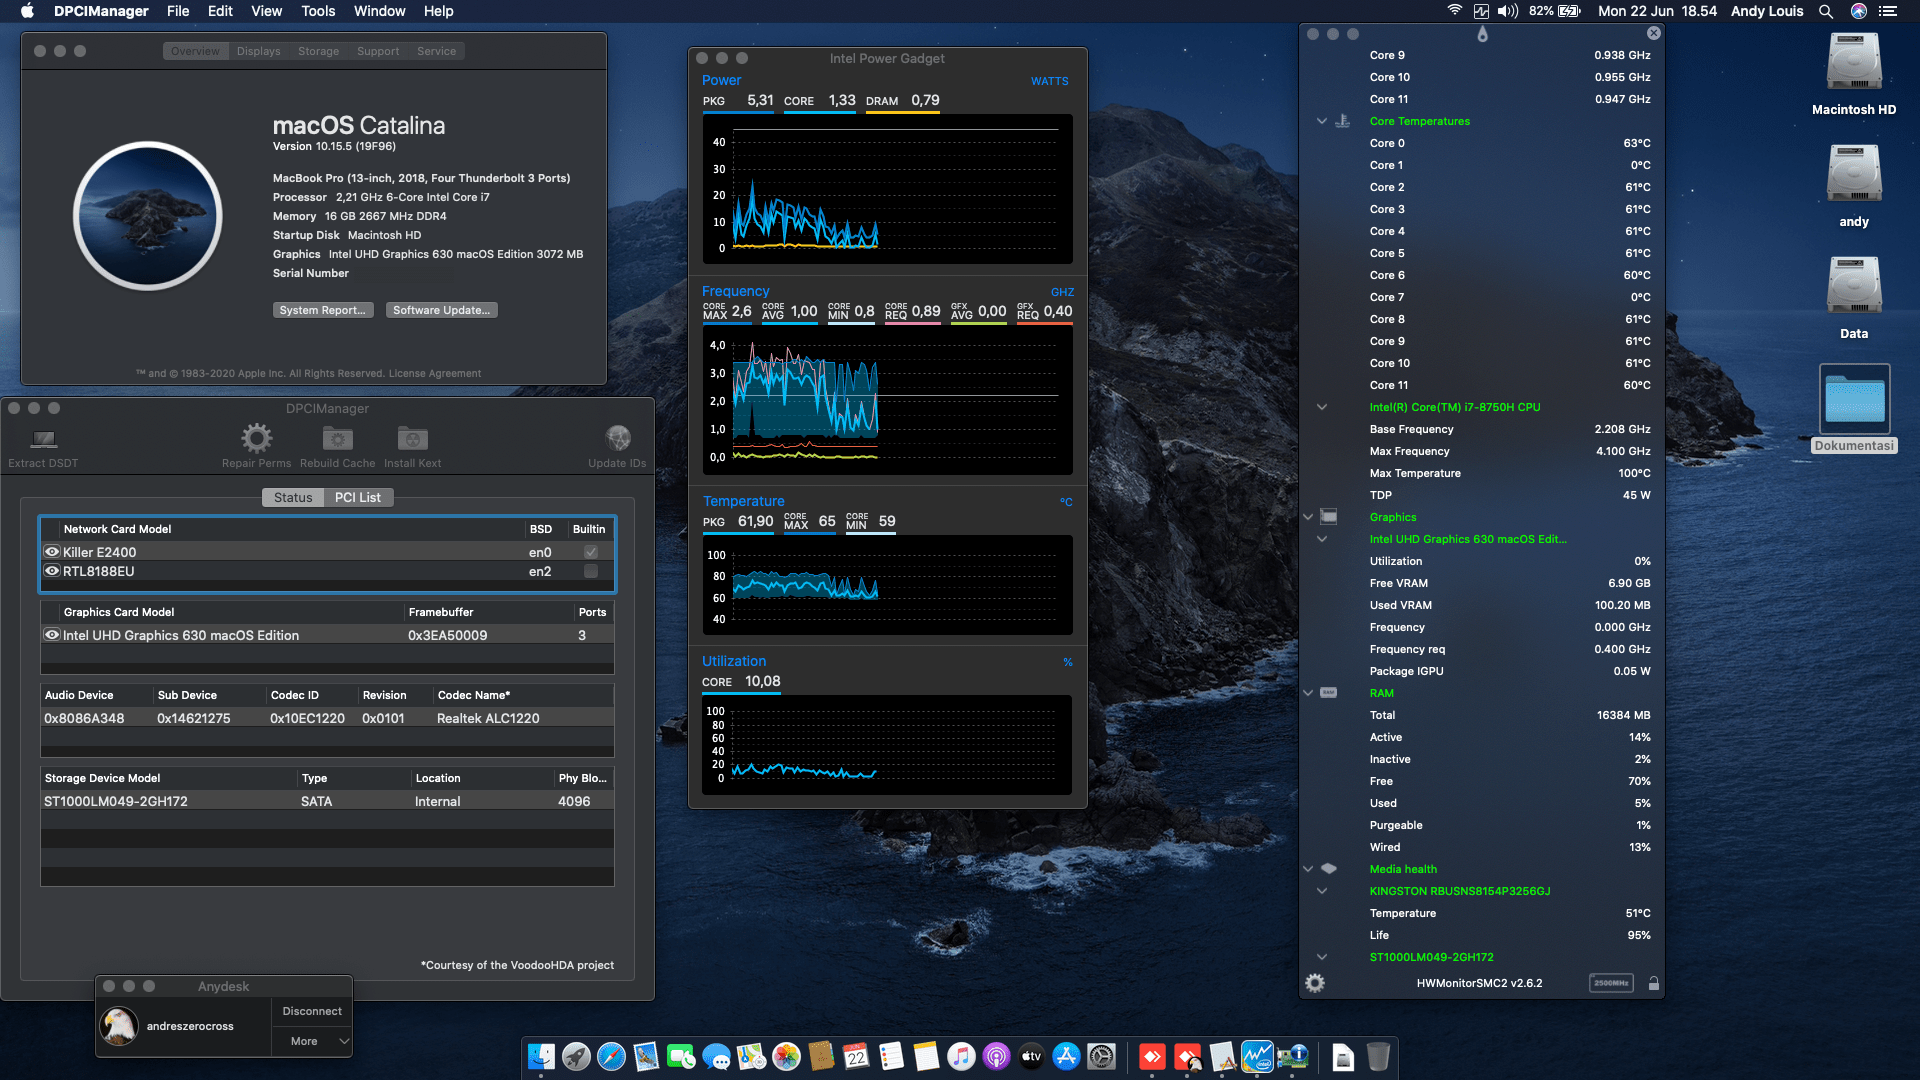1920x1080 pixels.
Task: Open the Support tab in About This Mac
Action: click(378, 51)
